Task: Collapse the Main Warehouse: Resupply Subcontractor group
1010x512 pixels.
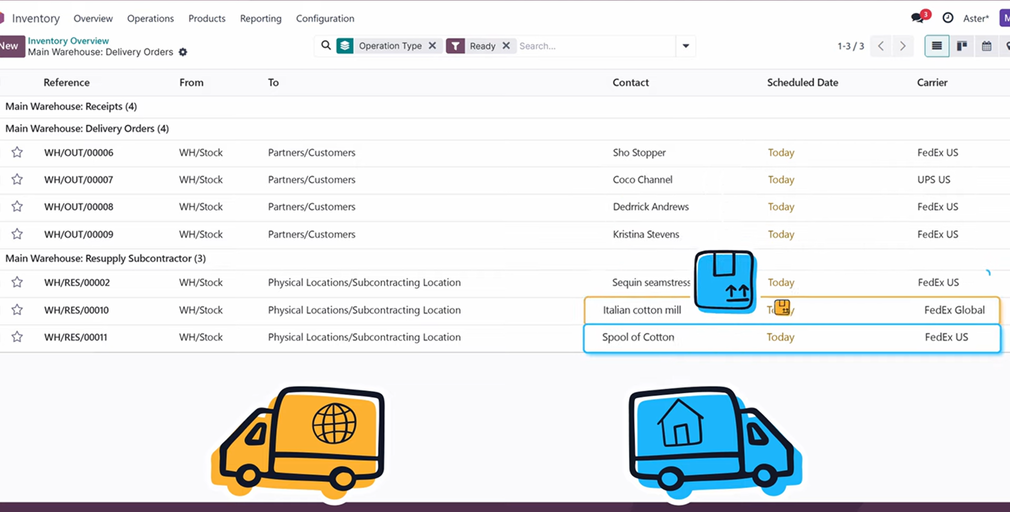Action: [x=106, y=258]
